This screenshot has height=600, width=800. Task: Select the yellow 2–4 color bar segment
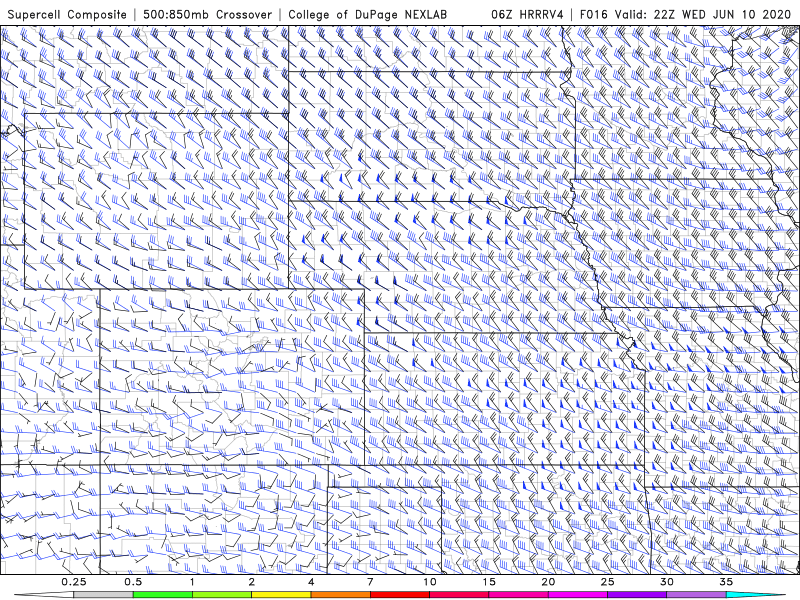pyautogui.click(x=281, y=595)
